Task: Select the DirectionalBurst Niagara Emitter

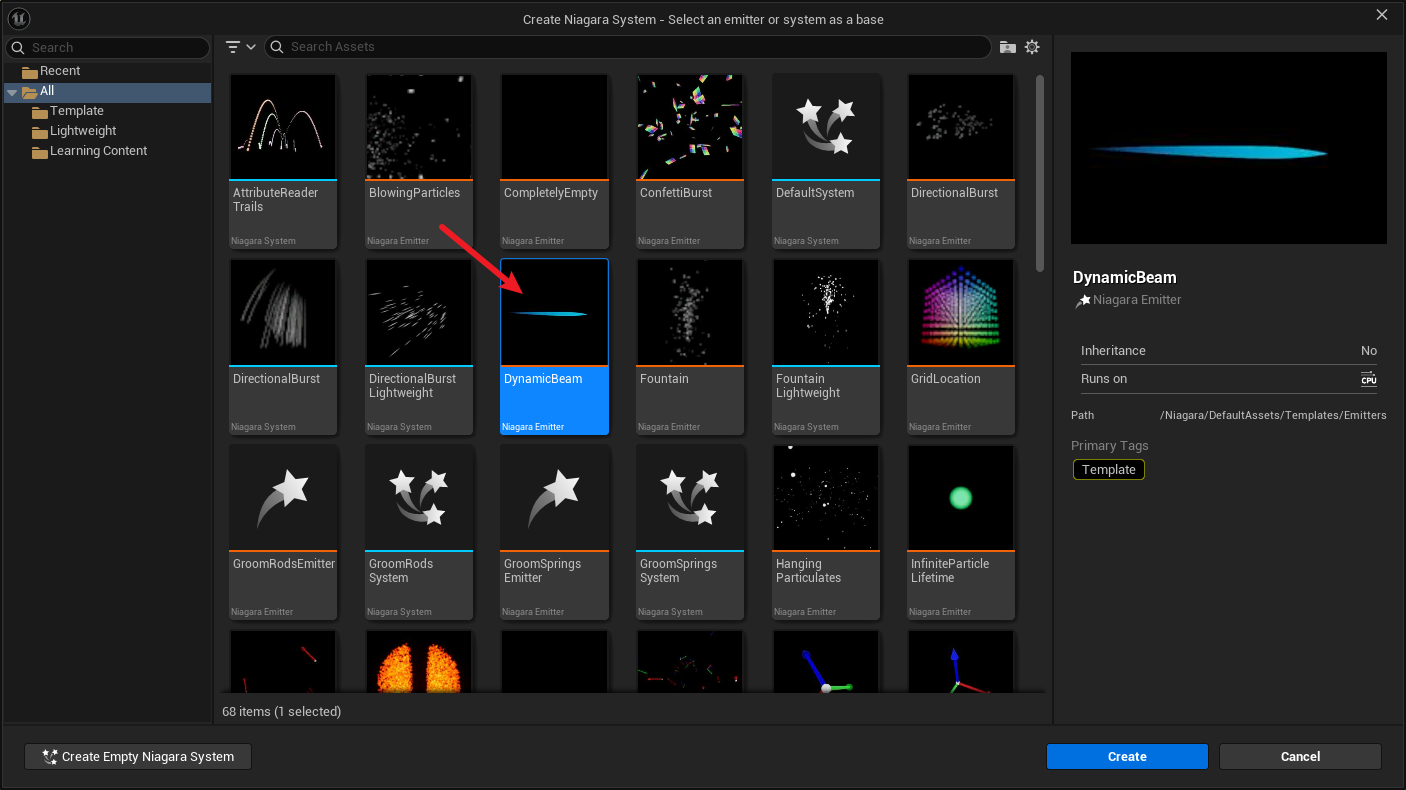Action: point(961,160)
